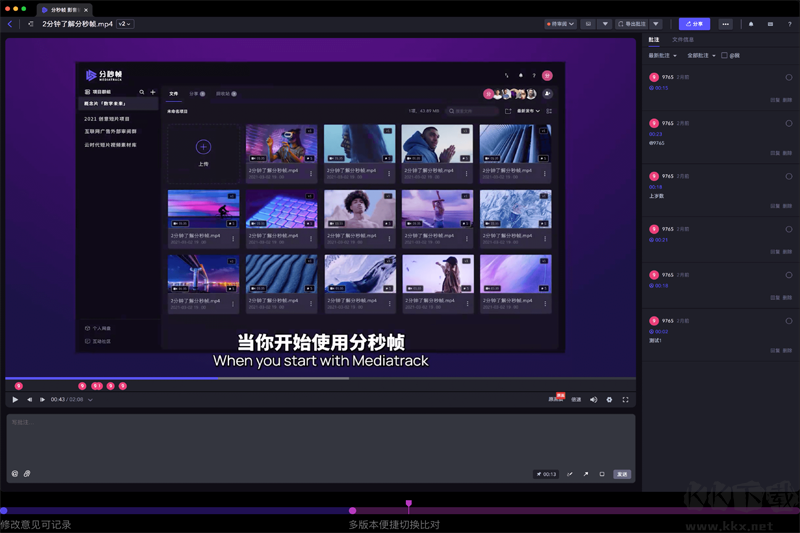The height and width of the screenshot is (533, 800).
Task: Select the pencil draw tool in the comment box
Action: tap(569, 474)
